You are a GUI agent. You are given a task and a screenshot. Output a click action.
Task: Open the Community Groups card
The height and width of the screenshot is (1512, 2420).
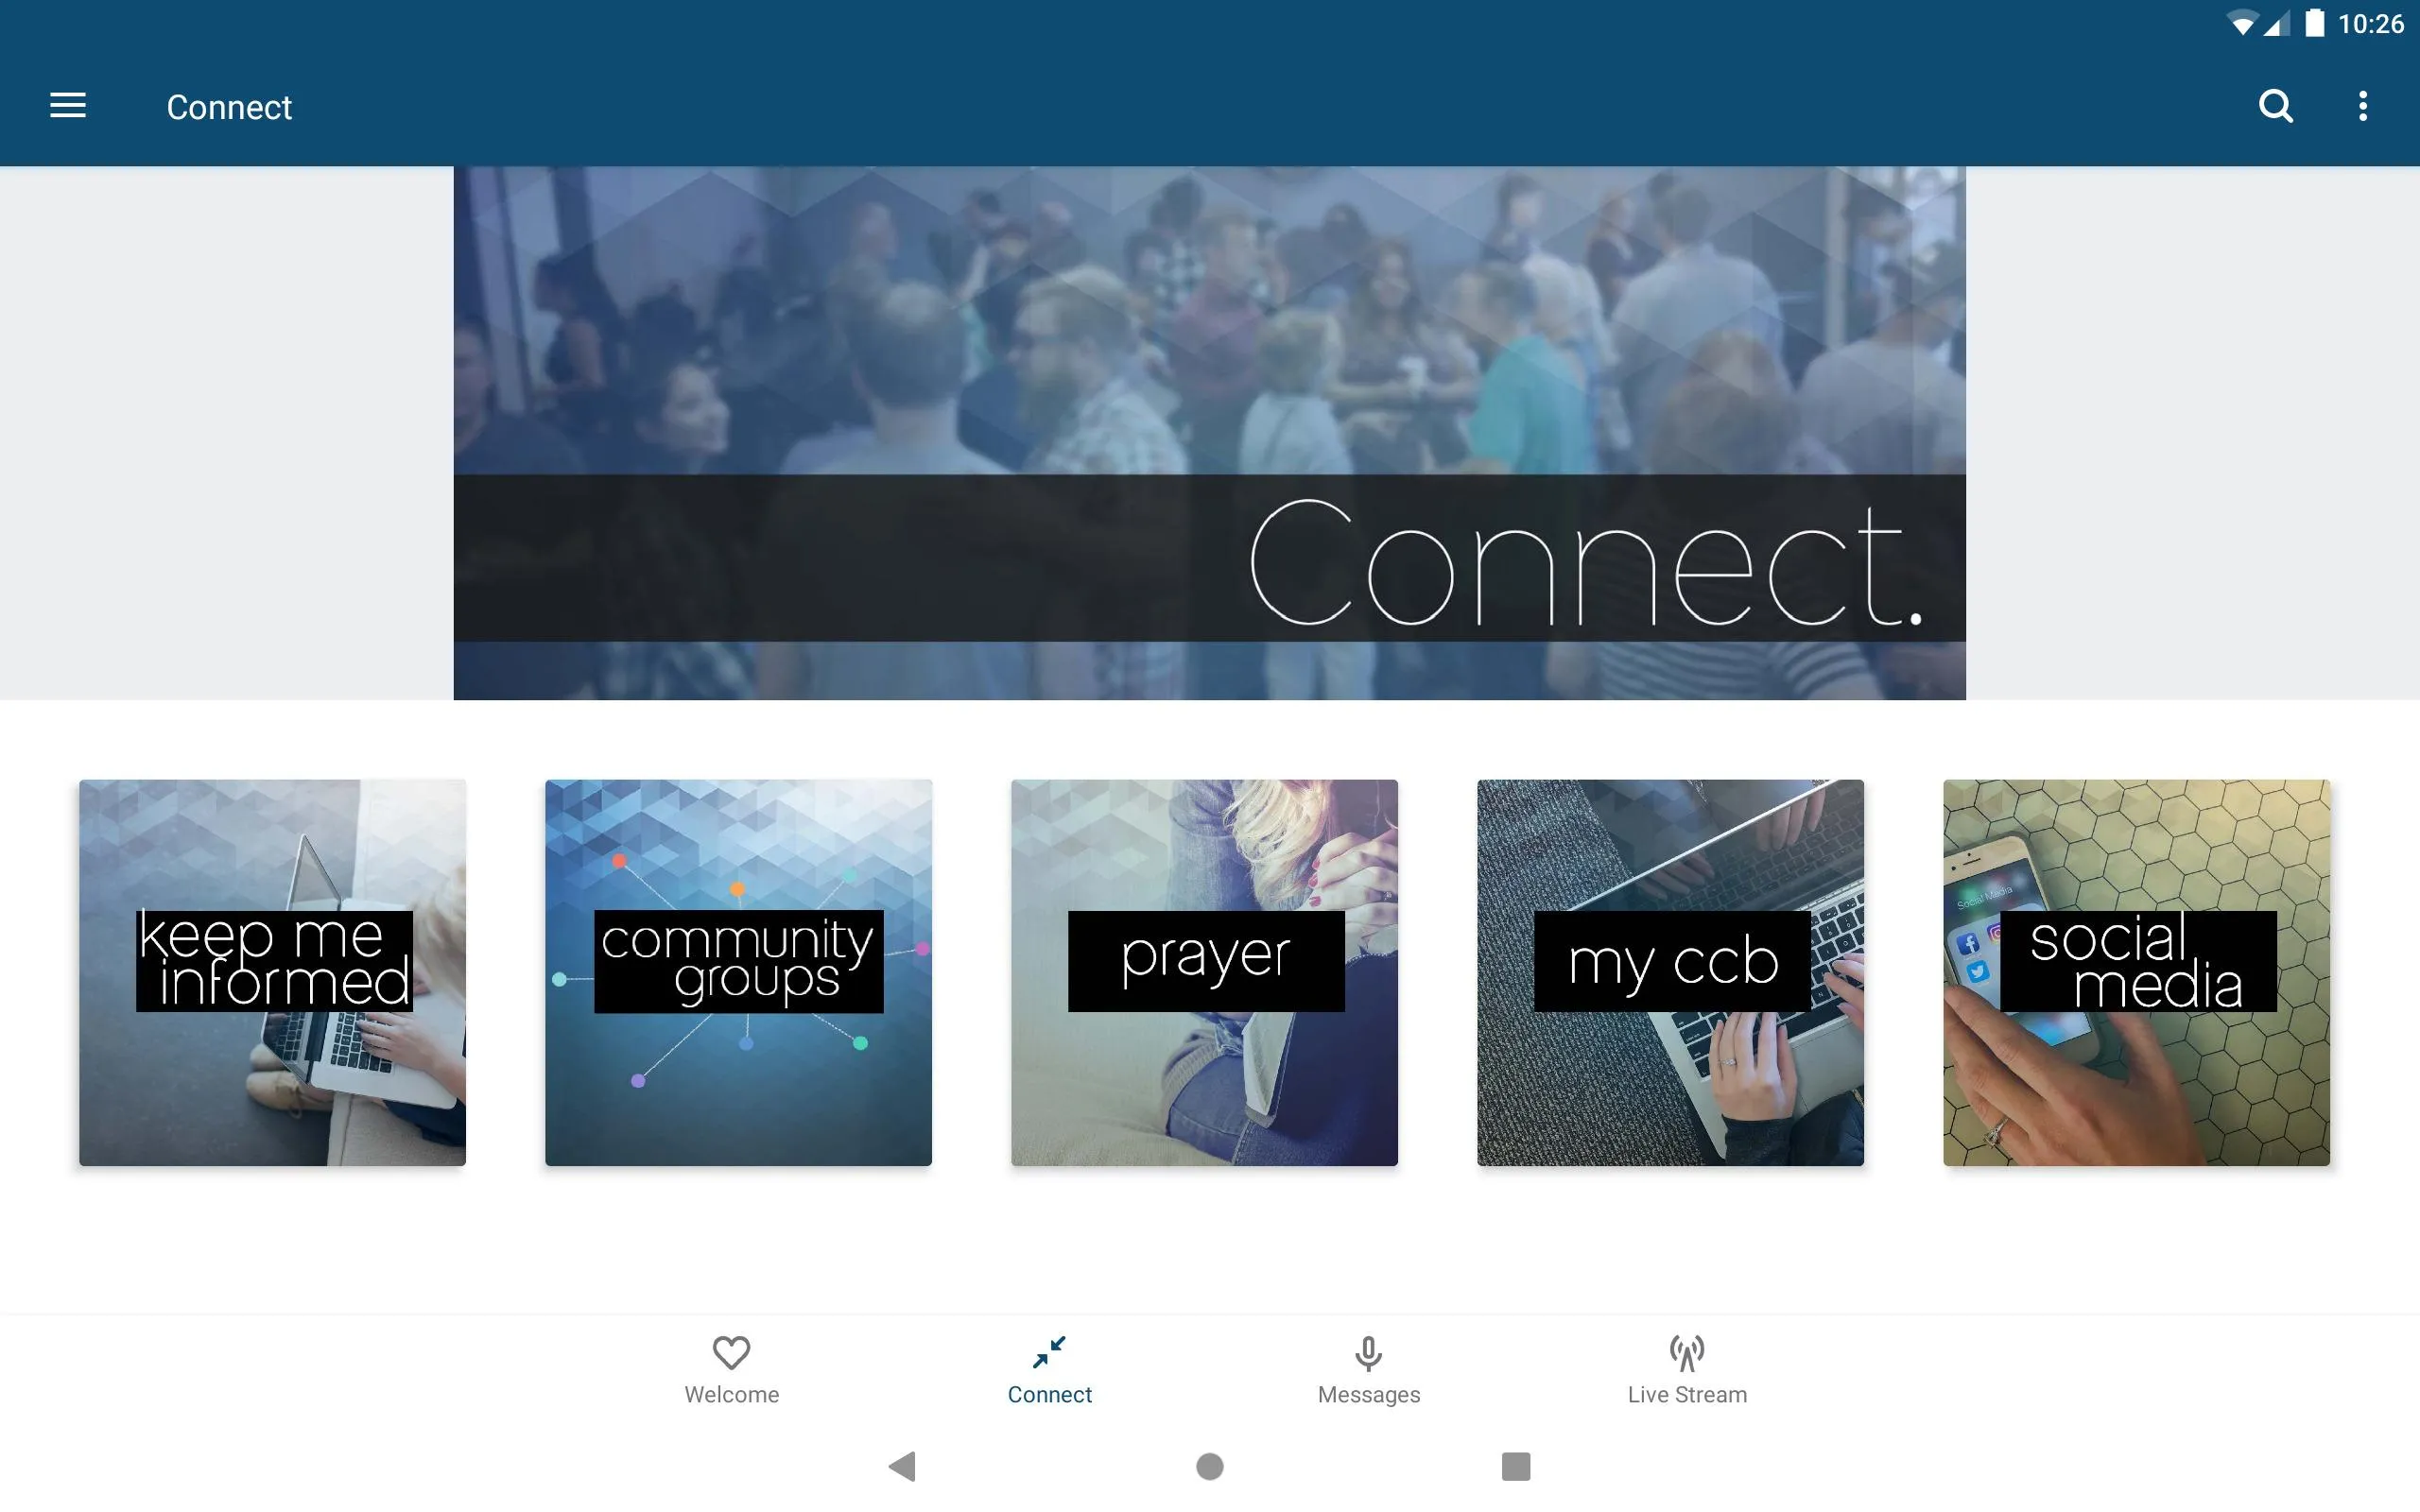[737, 972]
